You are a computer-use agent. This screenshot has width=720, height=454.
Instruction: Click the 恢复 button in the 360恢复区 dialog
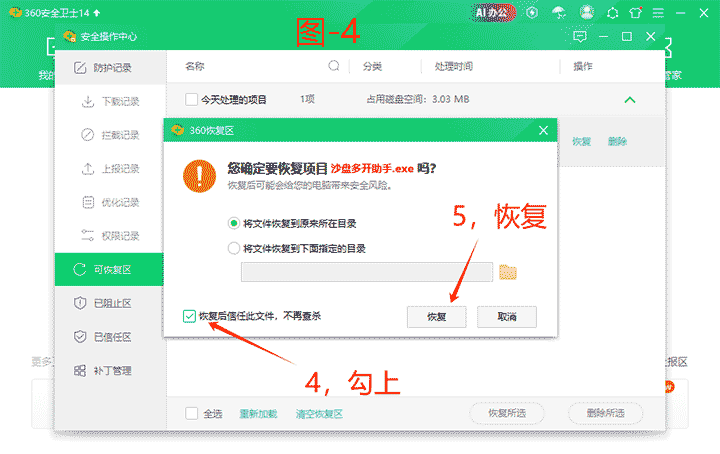tap(436, 317)
